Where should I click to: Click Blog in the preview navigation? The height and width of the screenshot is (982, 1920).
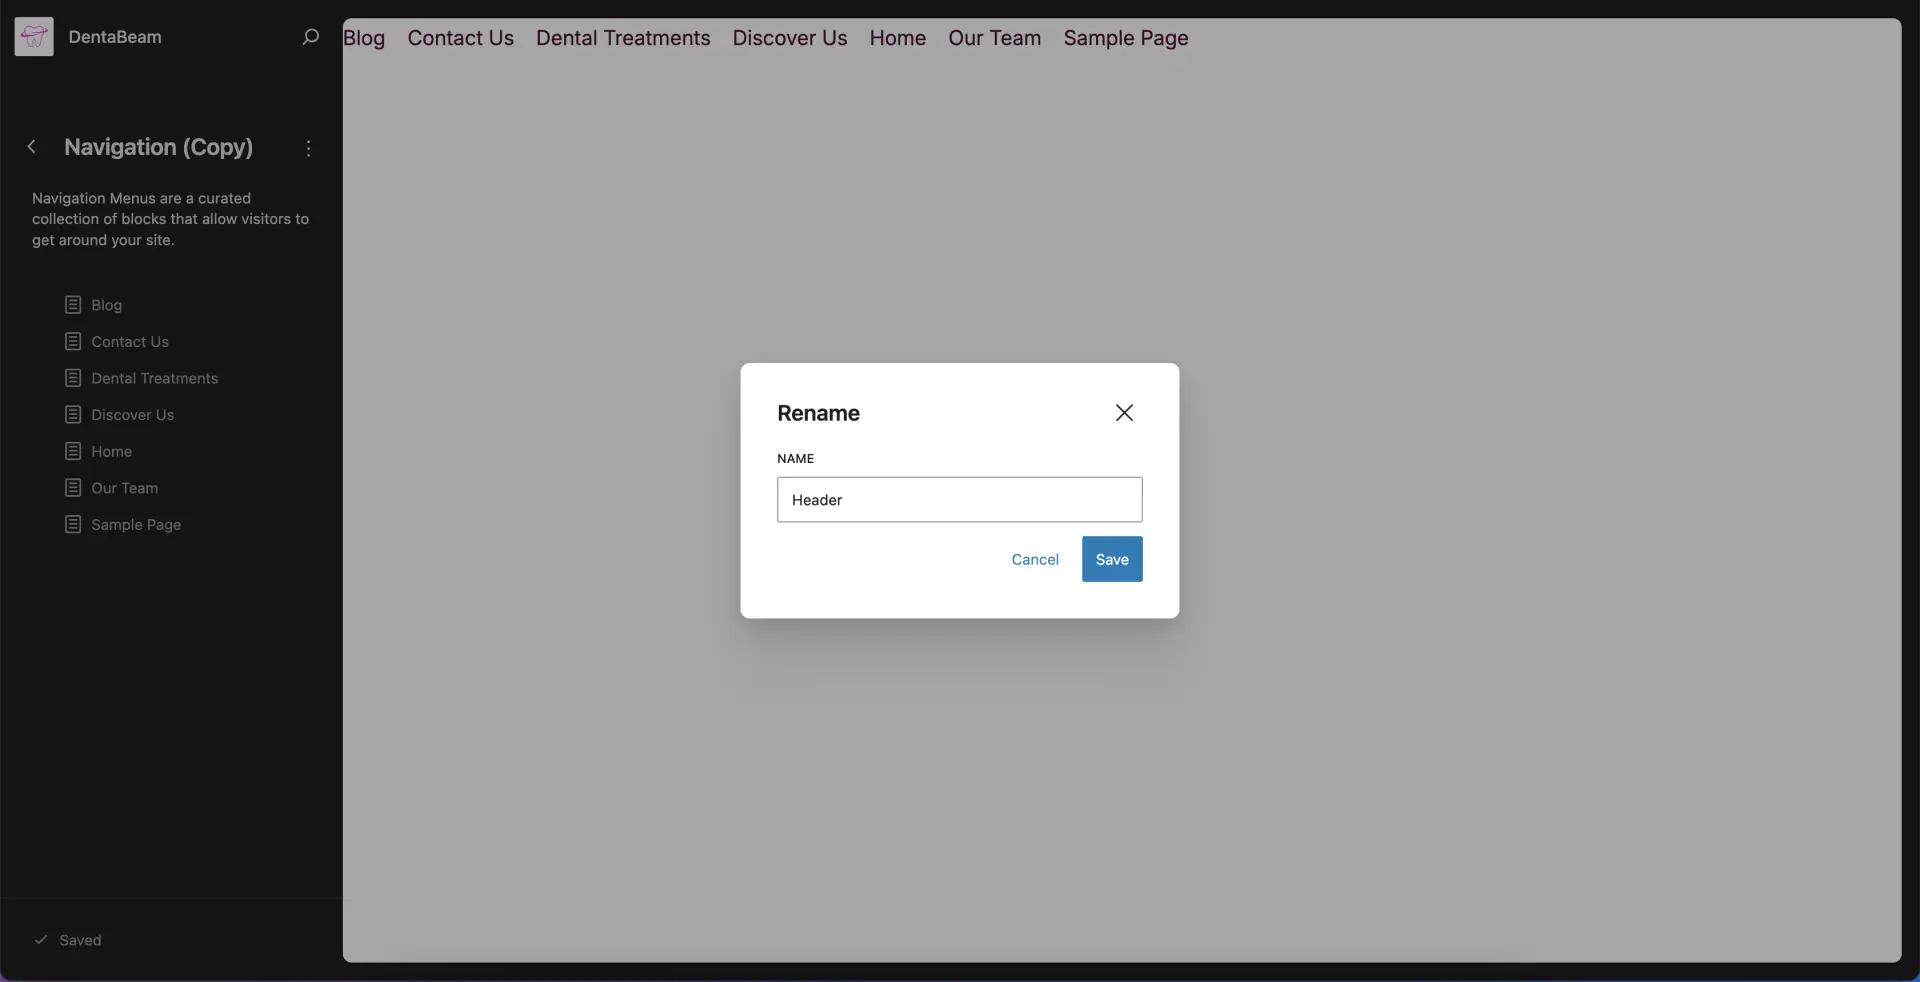point(364,38)
